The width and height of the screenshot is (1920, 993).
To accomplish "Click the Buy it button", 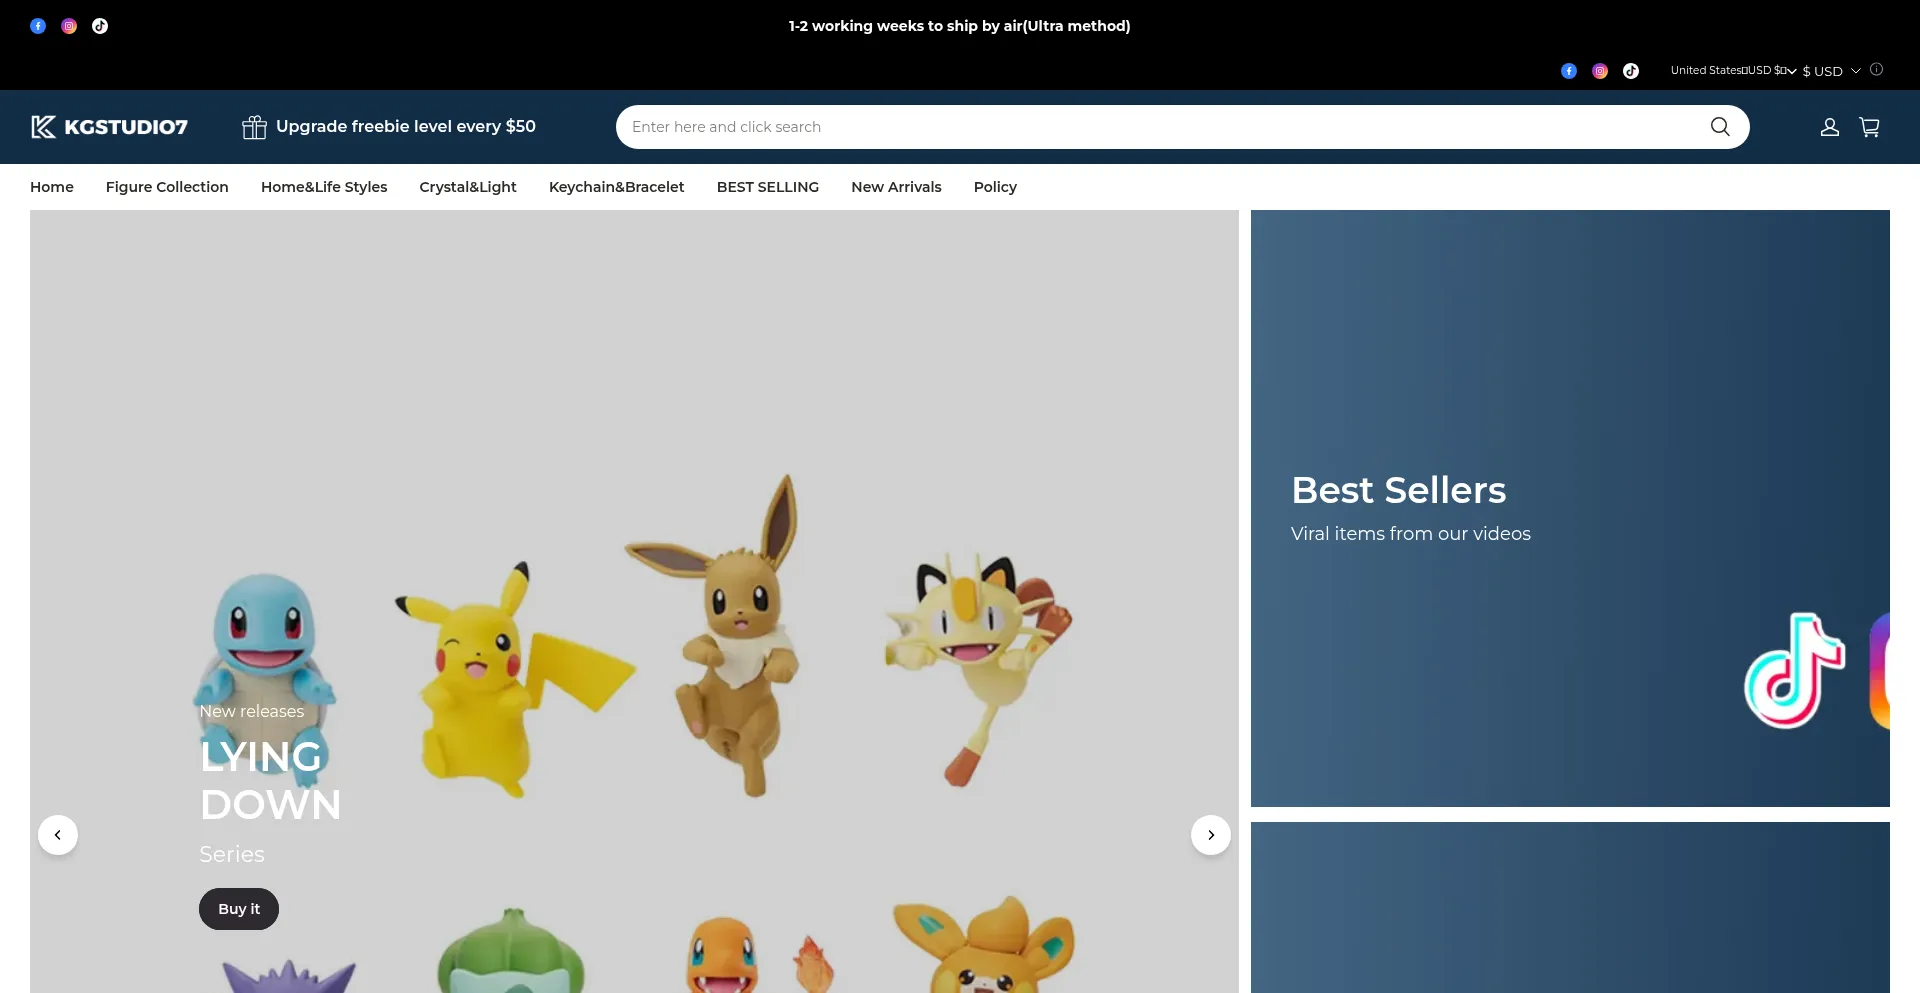I will click(239, 909).
